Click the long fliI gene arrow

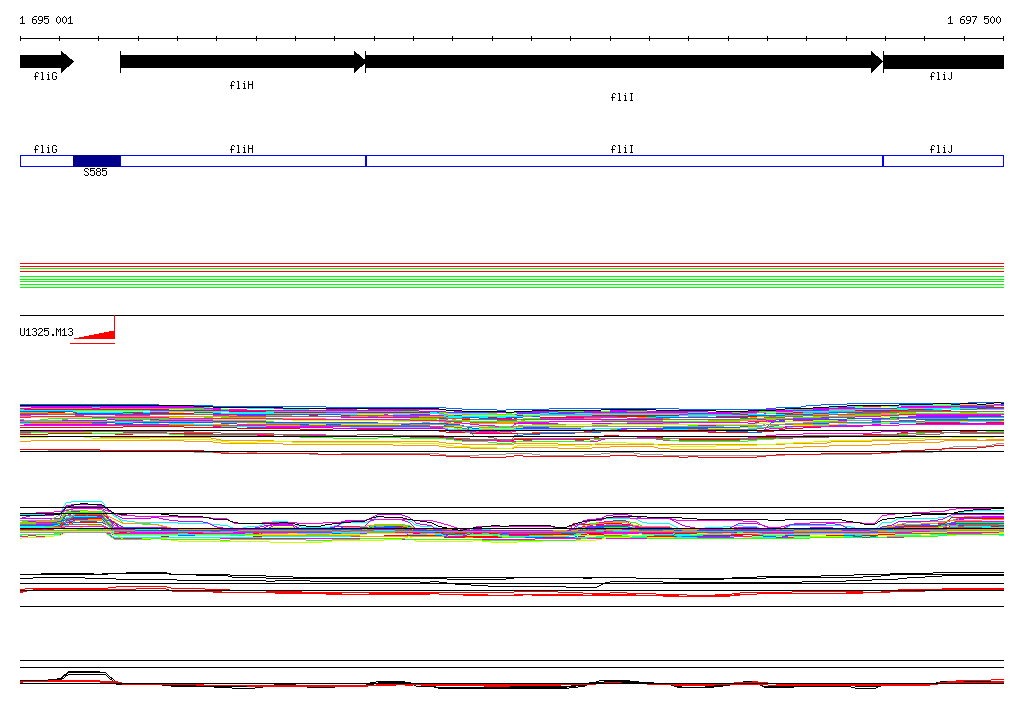(x=624, y=62)
